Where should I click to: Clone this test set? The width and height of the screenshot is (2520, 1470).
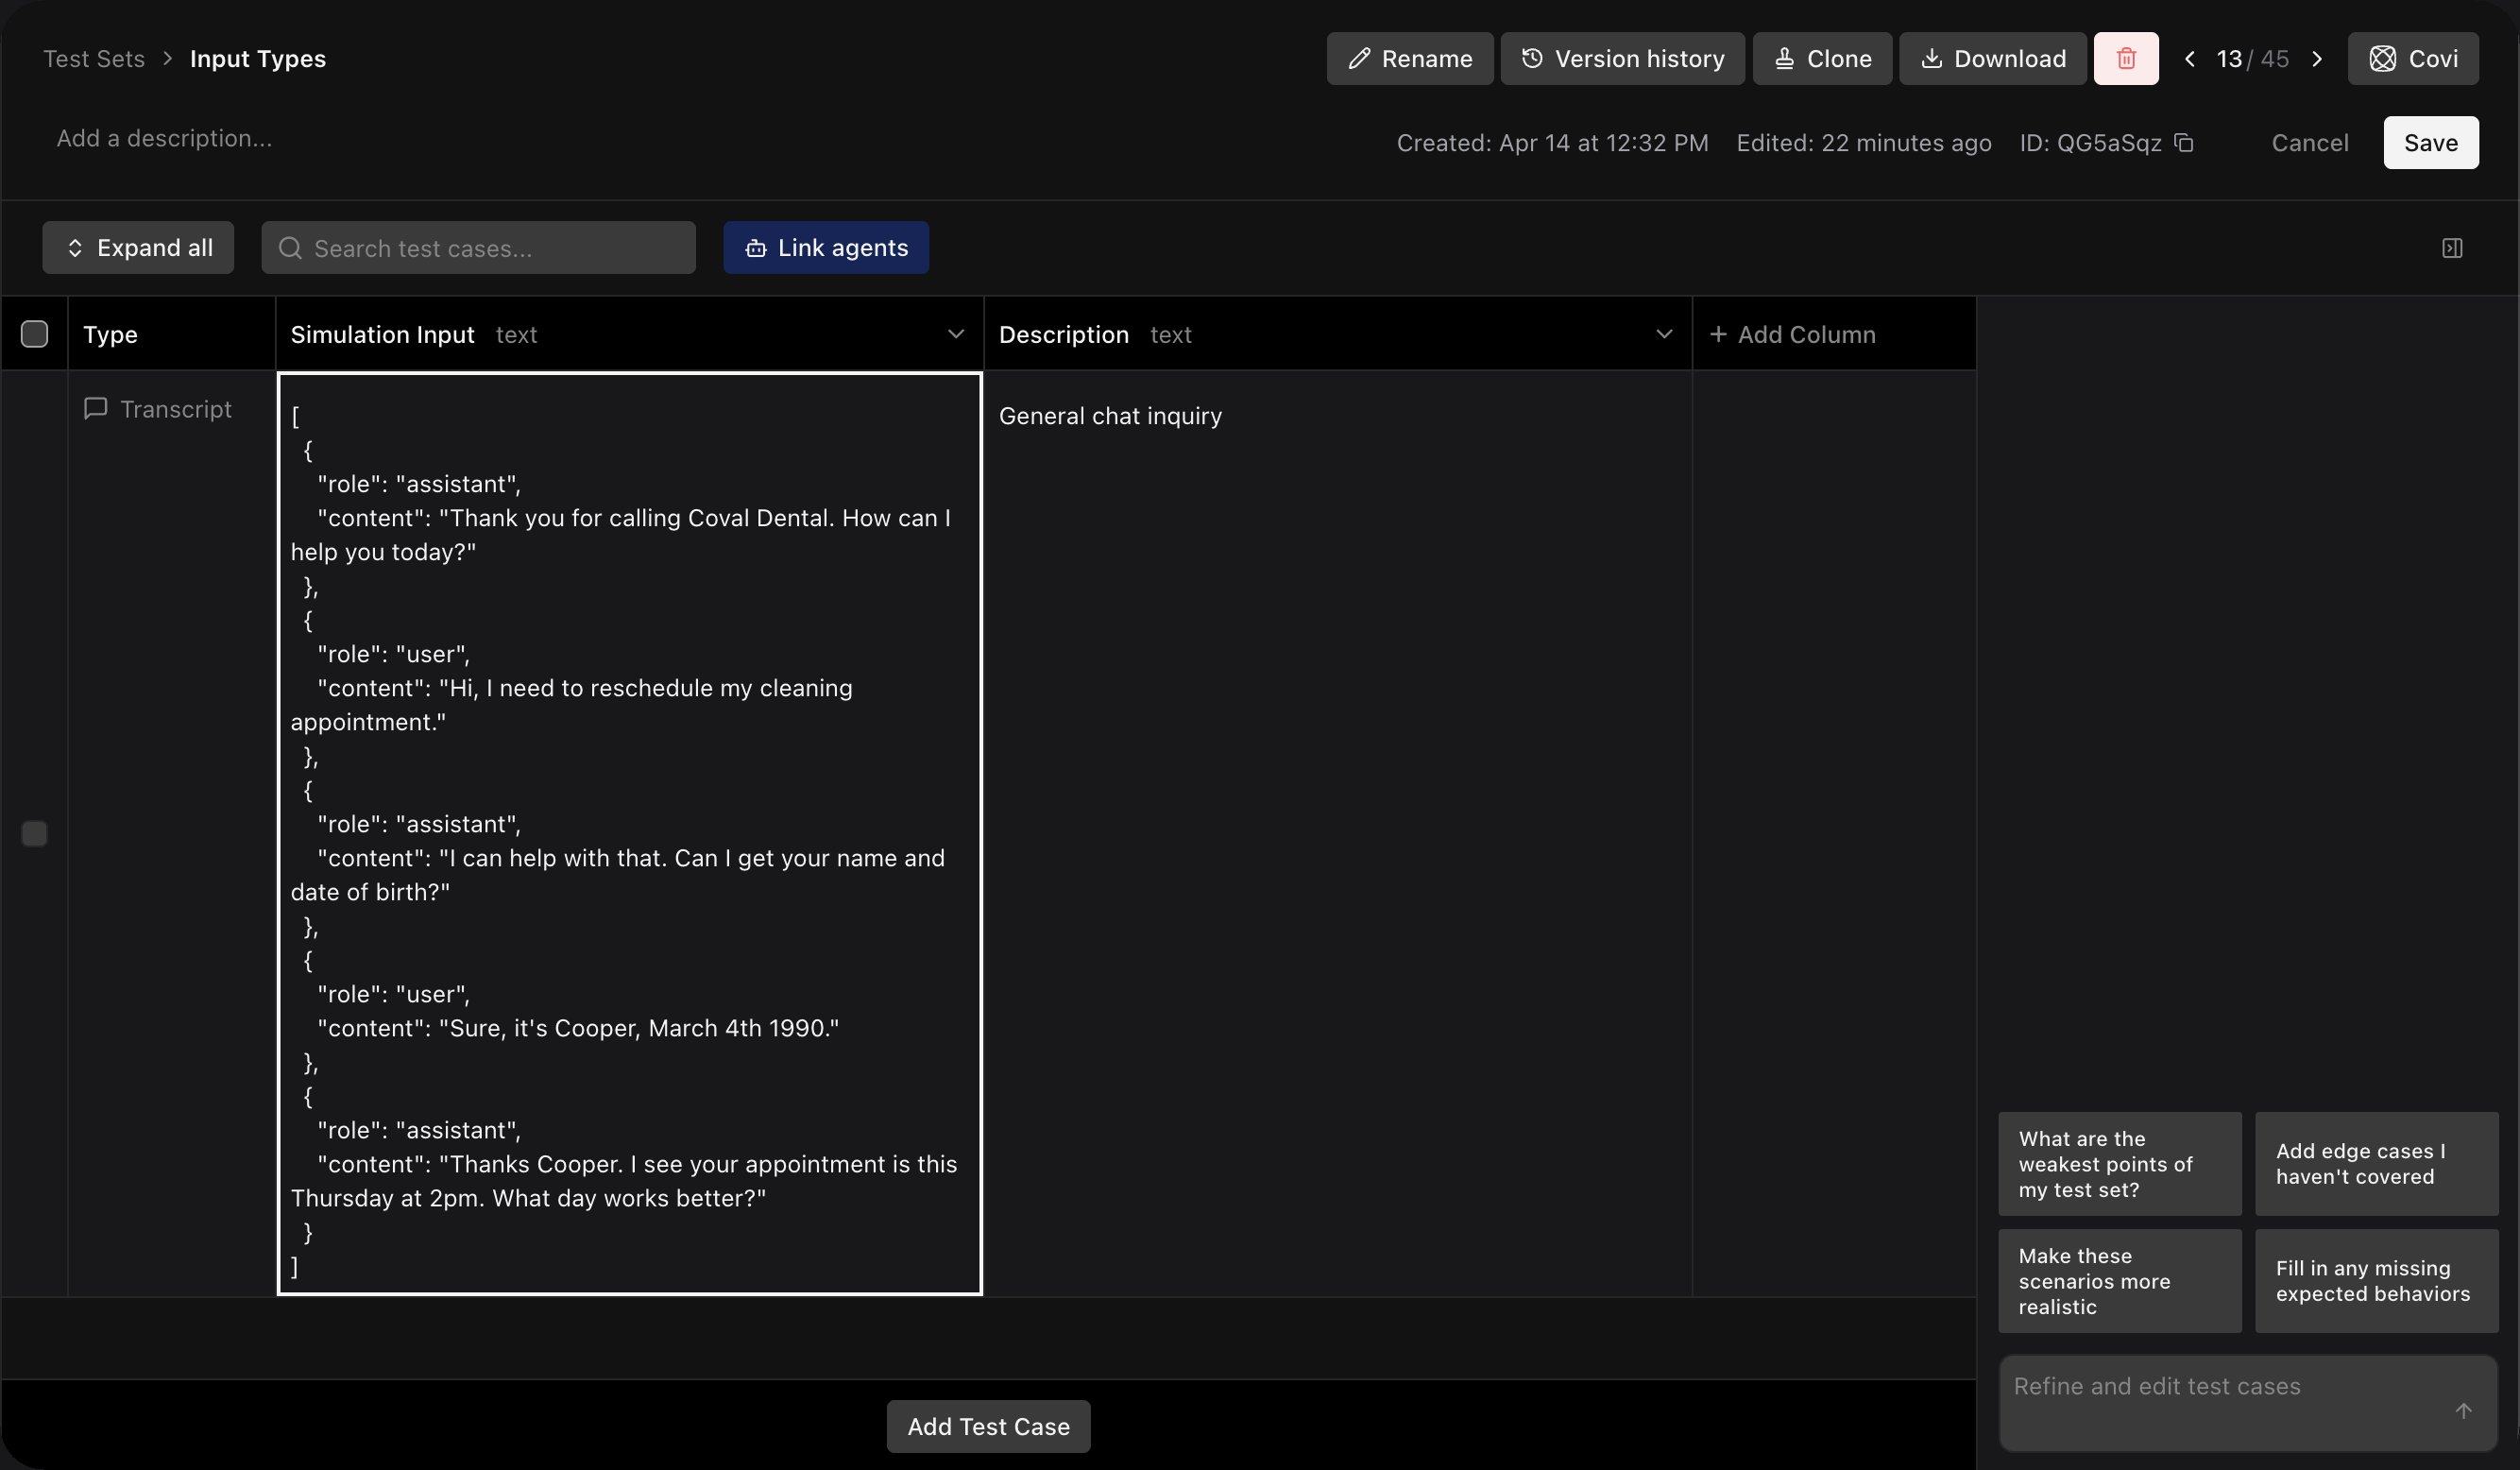[x=1822, y=58]
